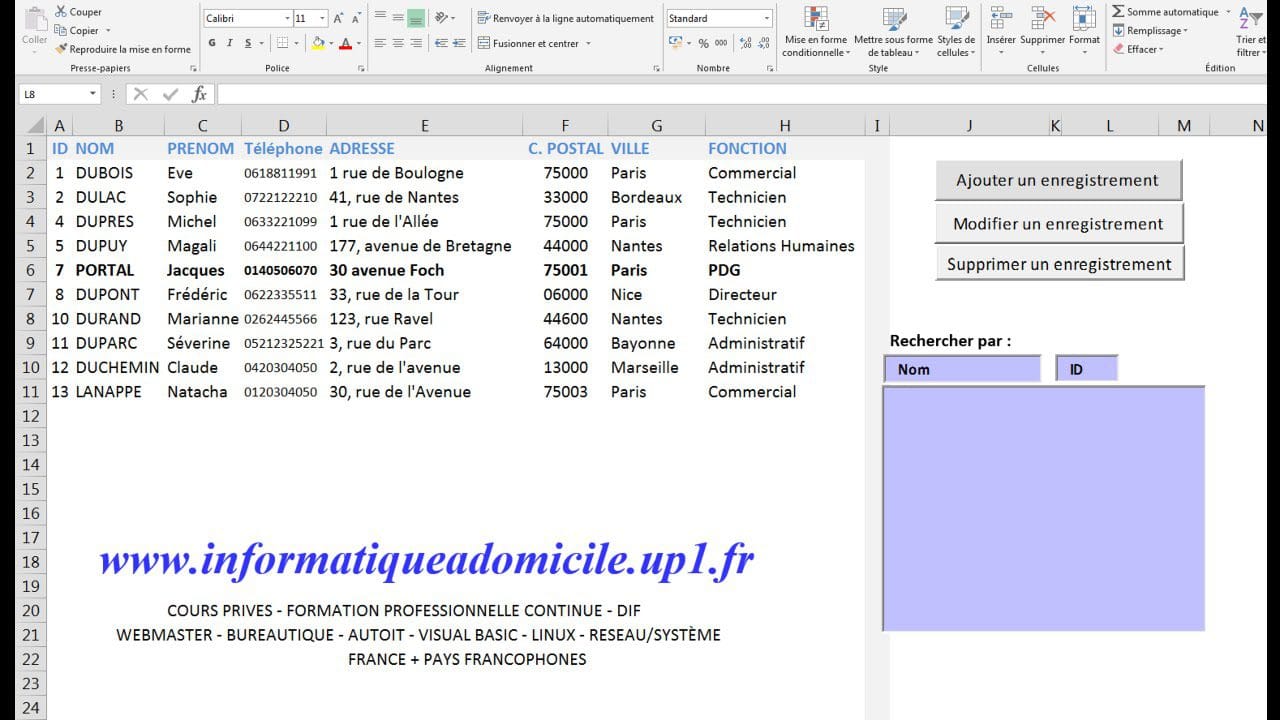1280x720 pixels.
Task: Expand the Remplissage dropdown
Action: [x=1186, y=31]
